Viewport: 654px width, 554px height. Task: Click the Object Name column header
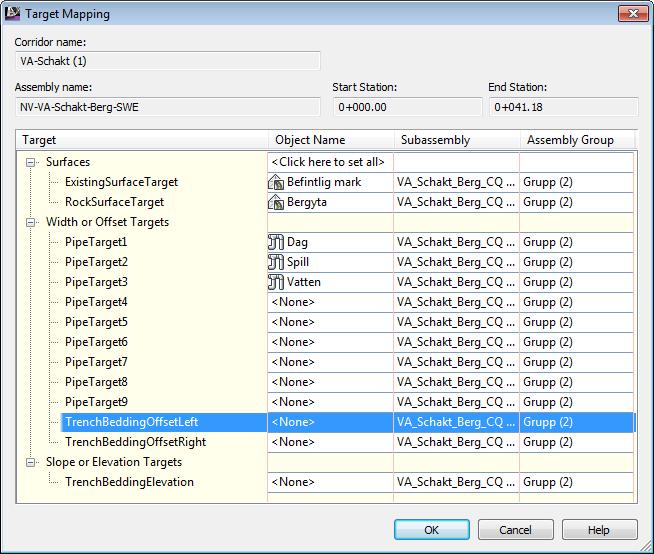point(331,140)
